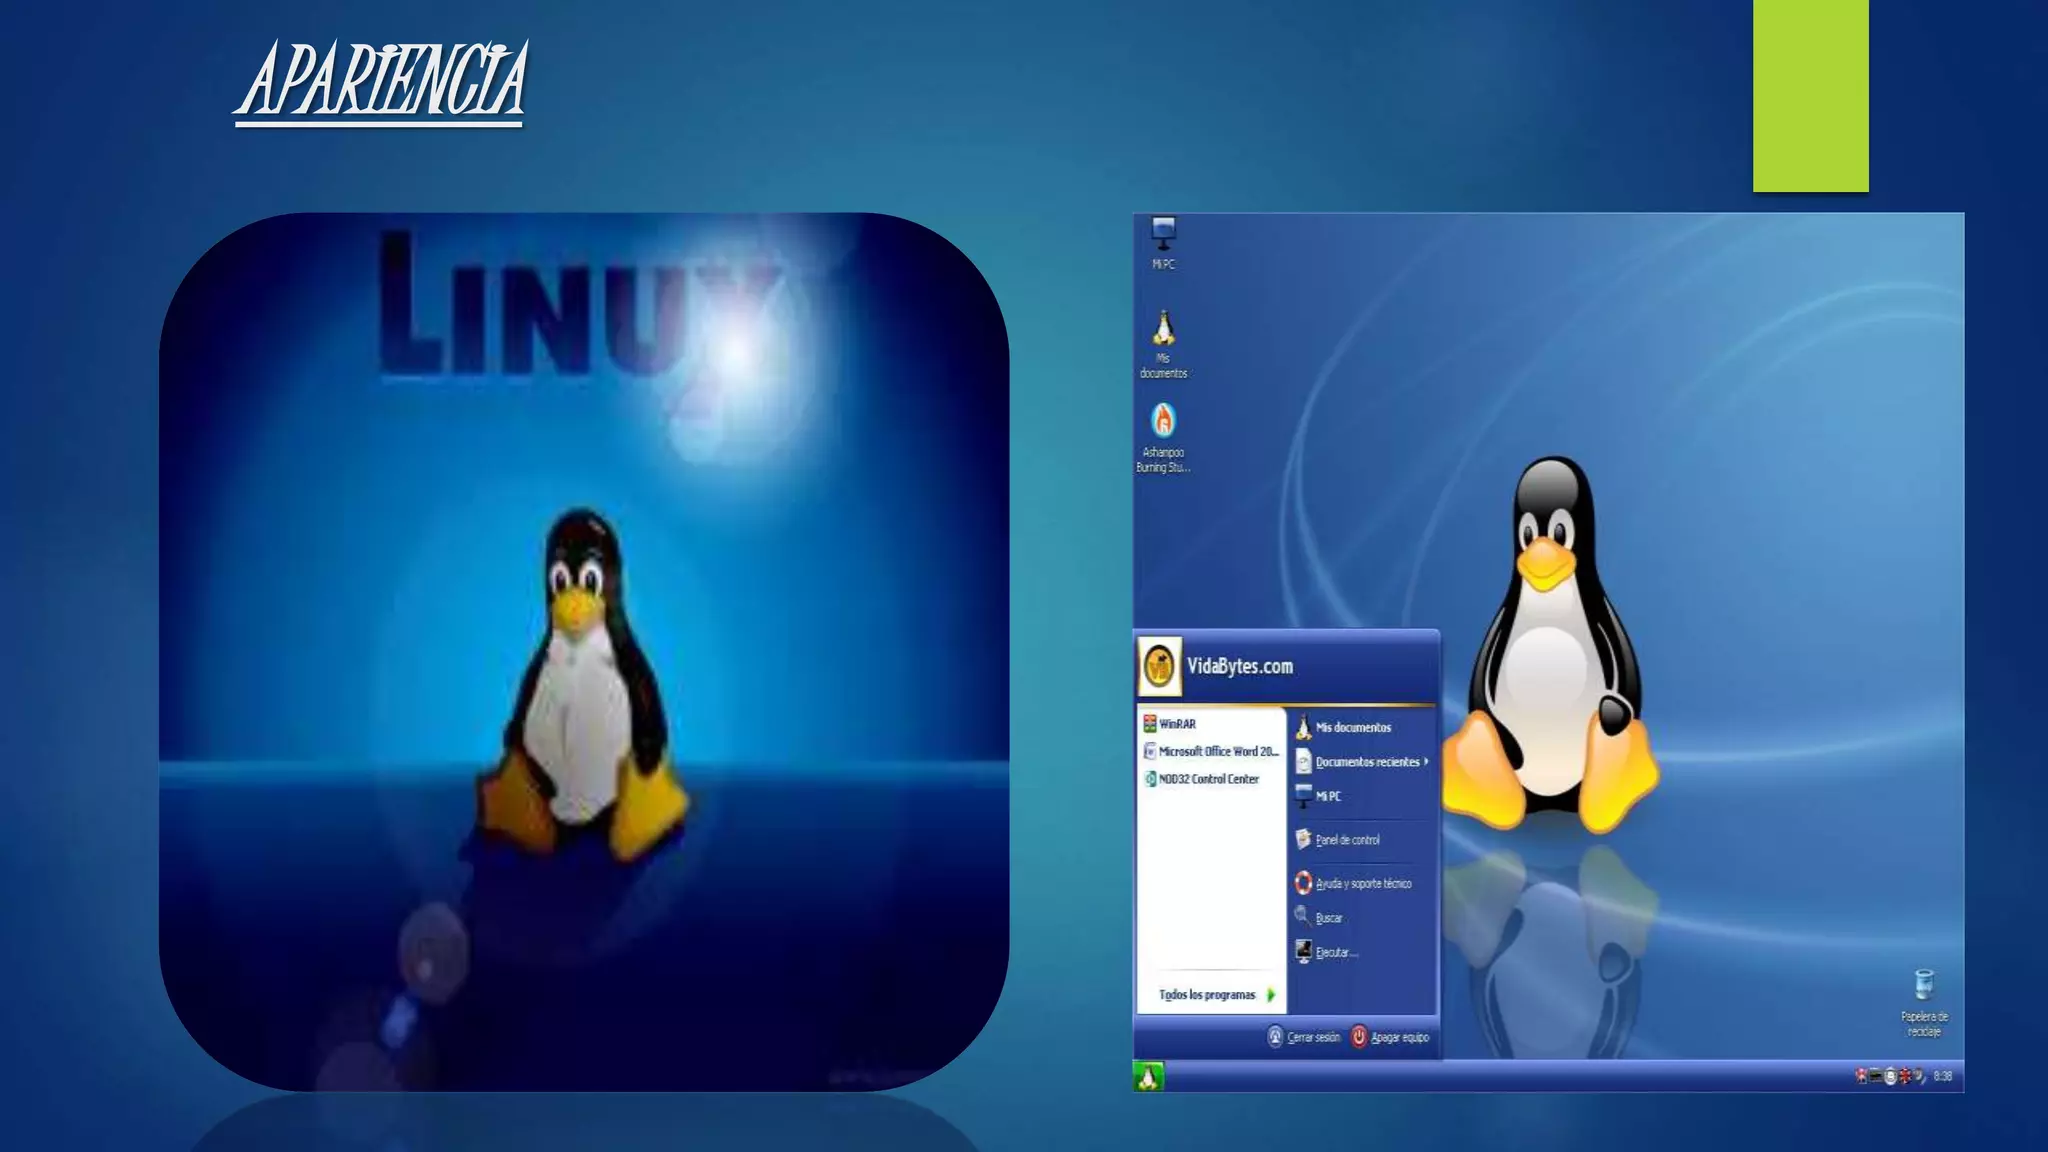Expand Documentos recientes submenu
Image resolution: width=2048 pixels, height=1152 pixels.
1367,762
